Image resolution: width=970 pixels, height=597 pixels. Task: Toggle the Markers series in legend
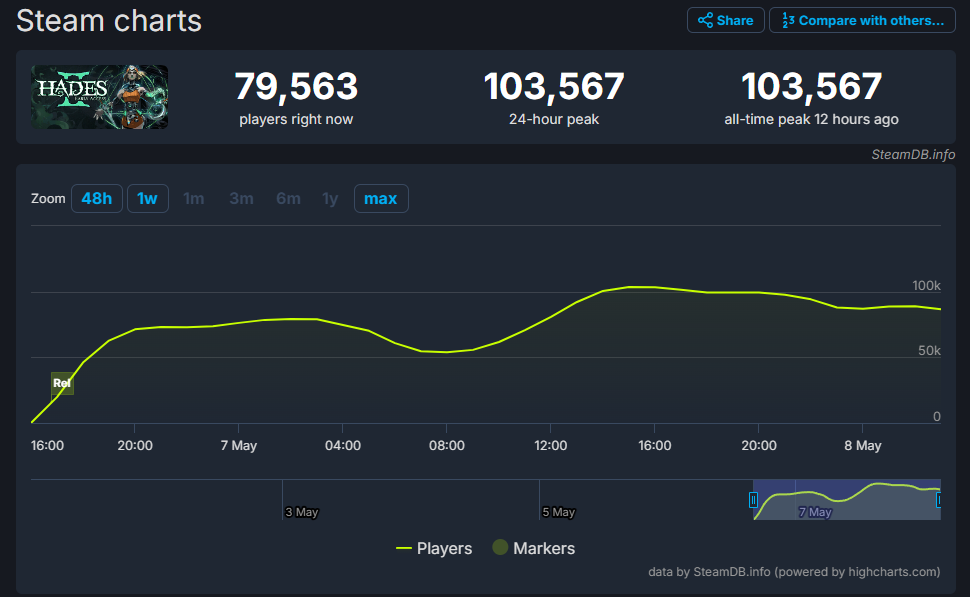534,548
